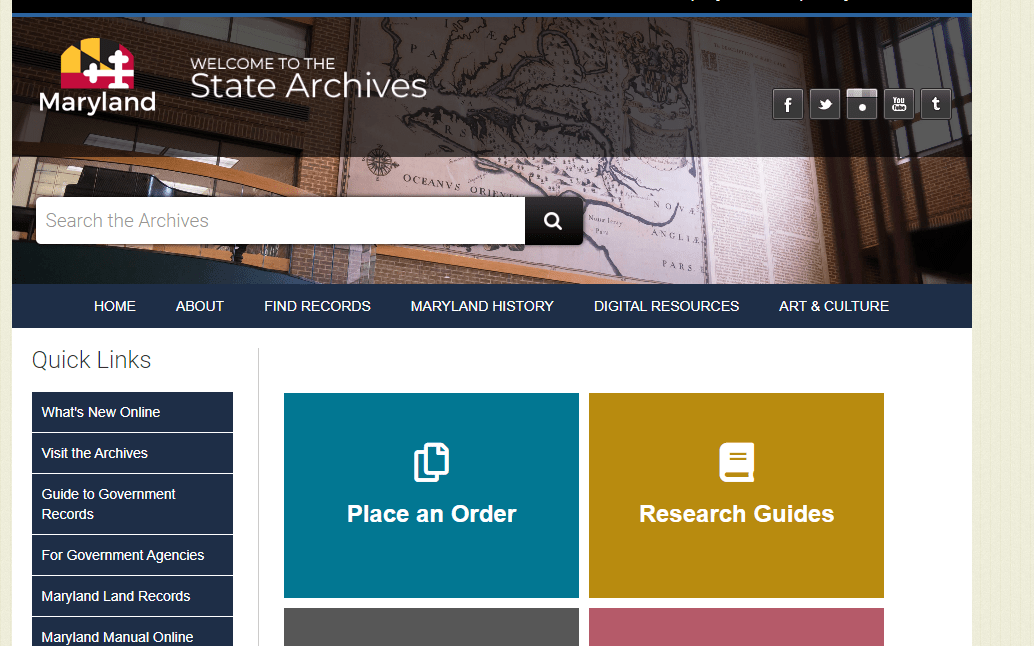Open What's New Online quick link
Image resolution: width=1034 pixels, height=646 pixels.
coord(133,412)
